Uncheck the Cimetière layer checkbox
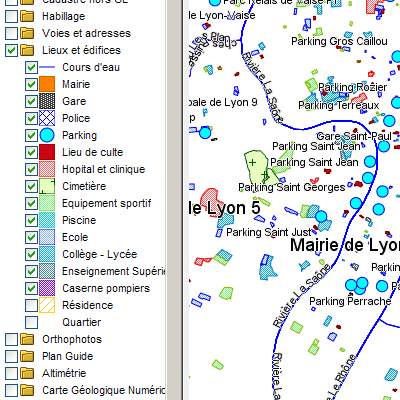The height and width of the screenshot is (400, 400). (32, 186)
